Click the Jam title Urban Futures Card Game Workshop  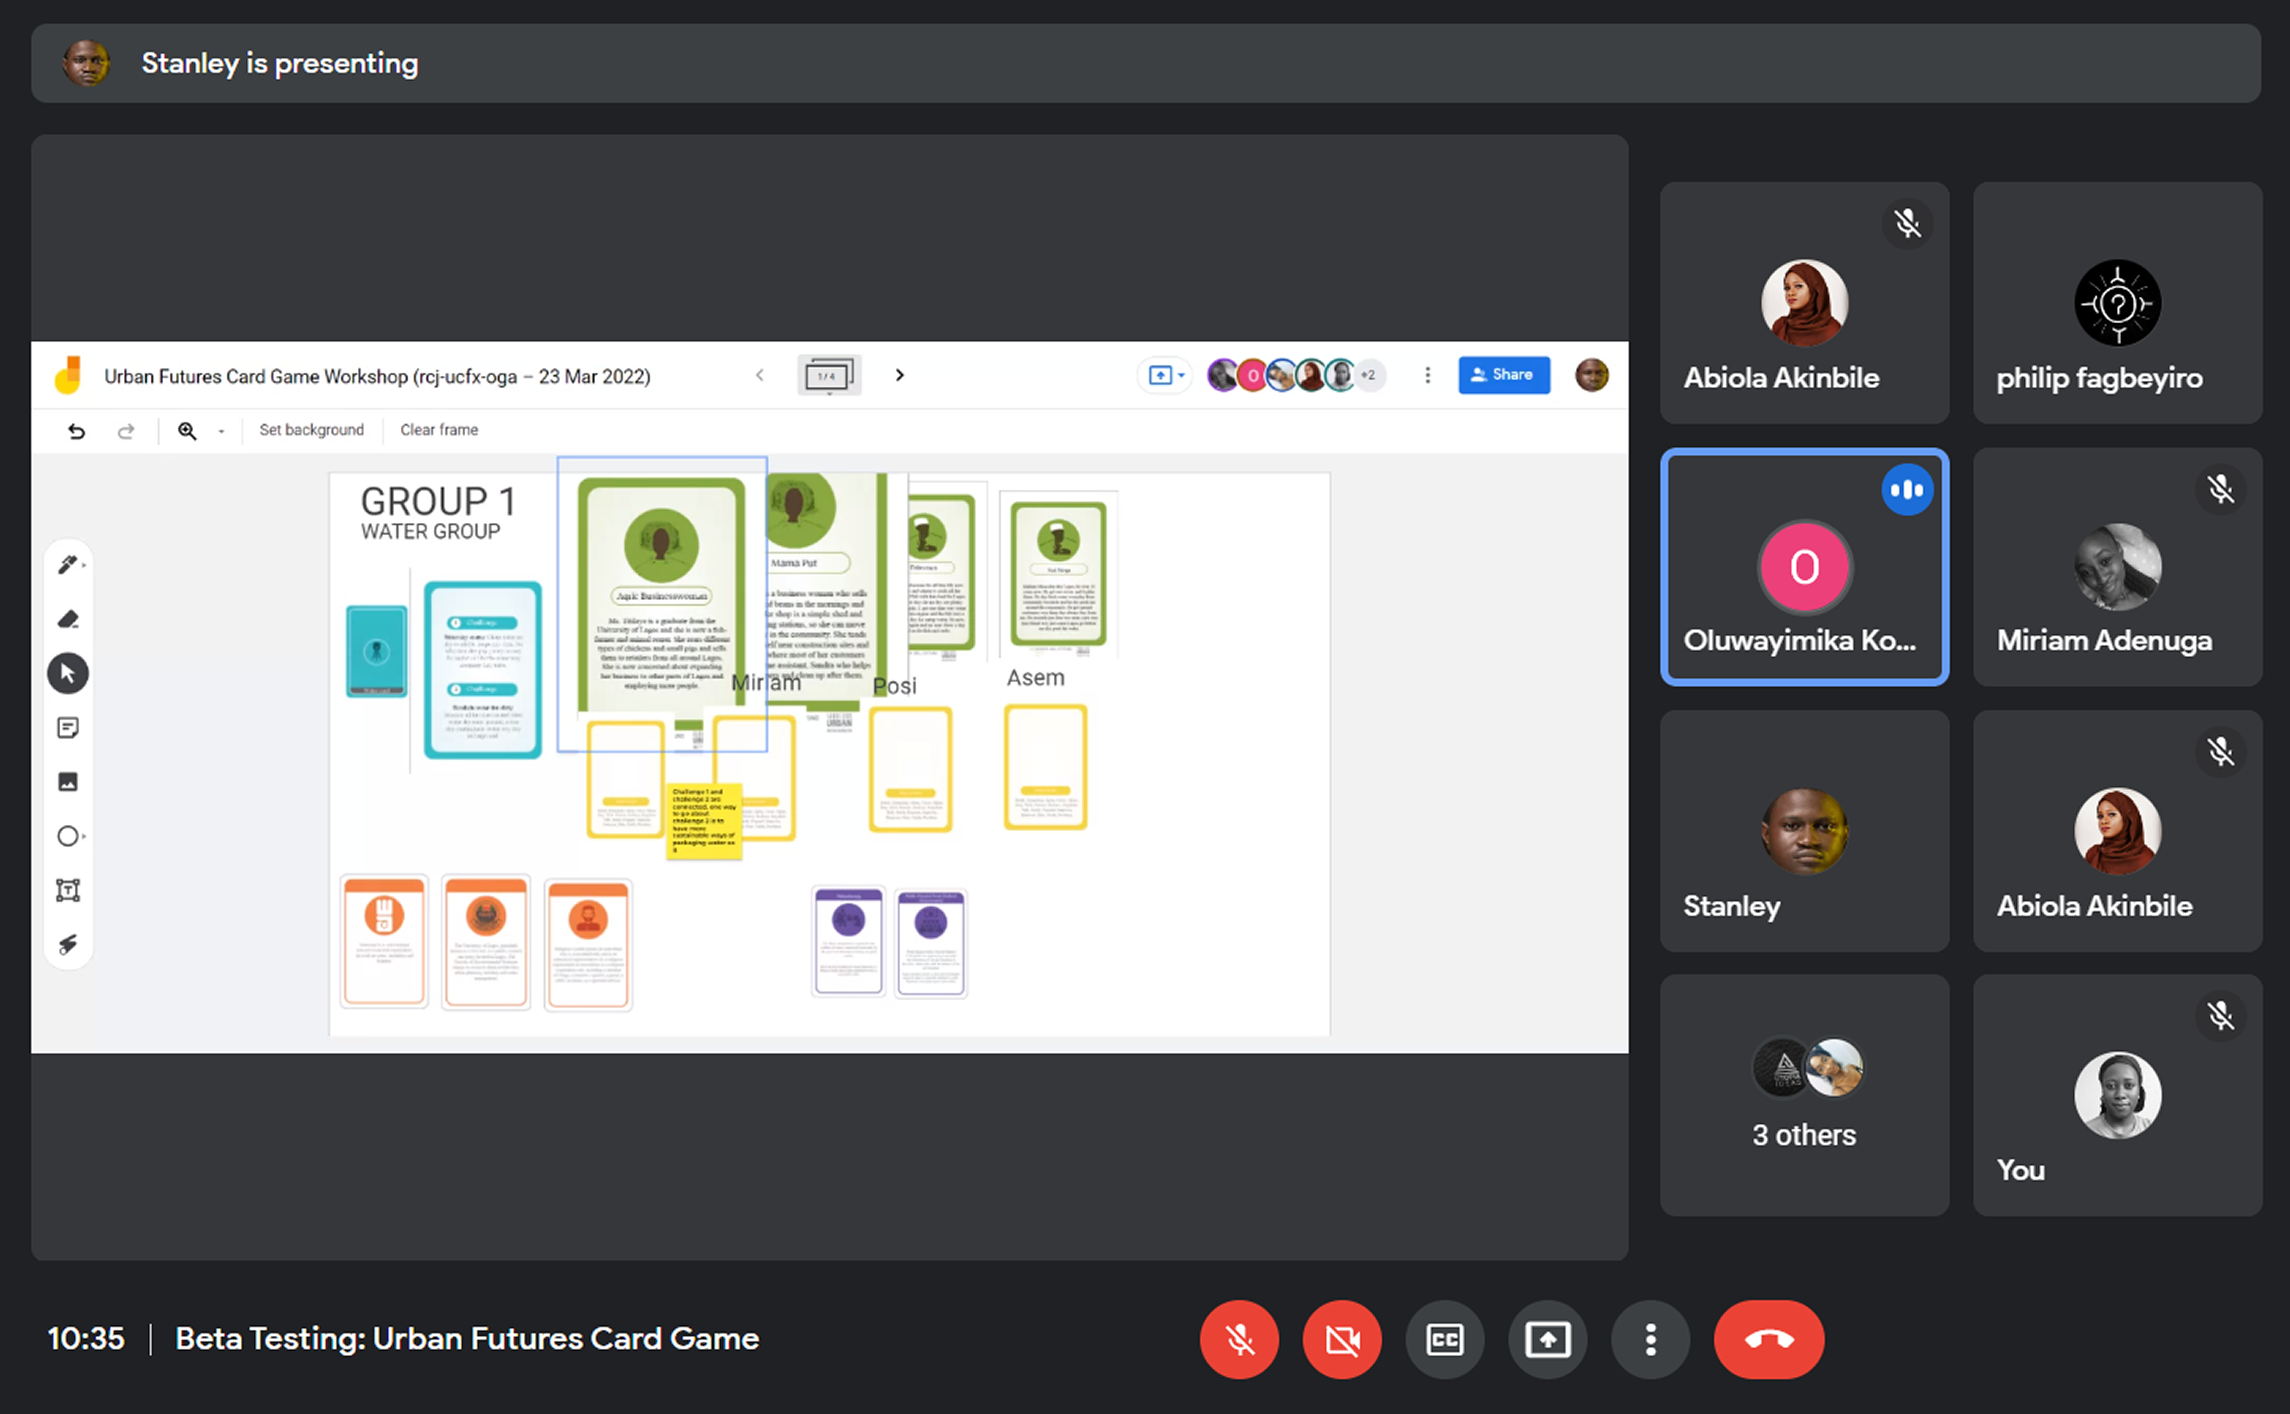coord(377,377)
